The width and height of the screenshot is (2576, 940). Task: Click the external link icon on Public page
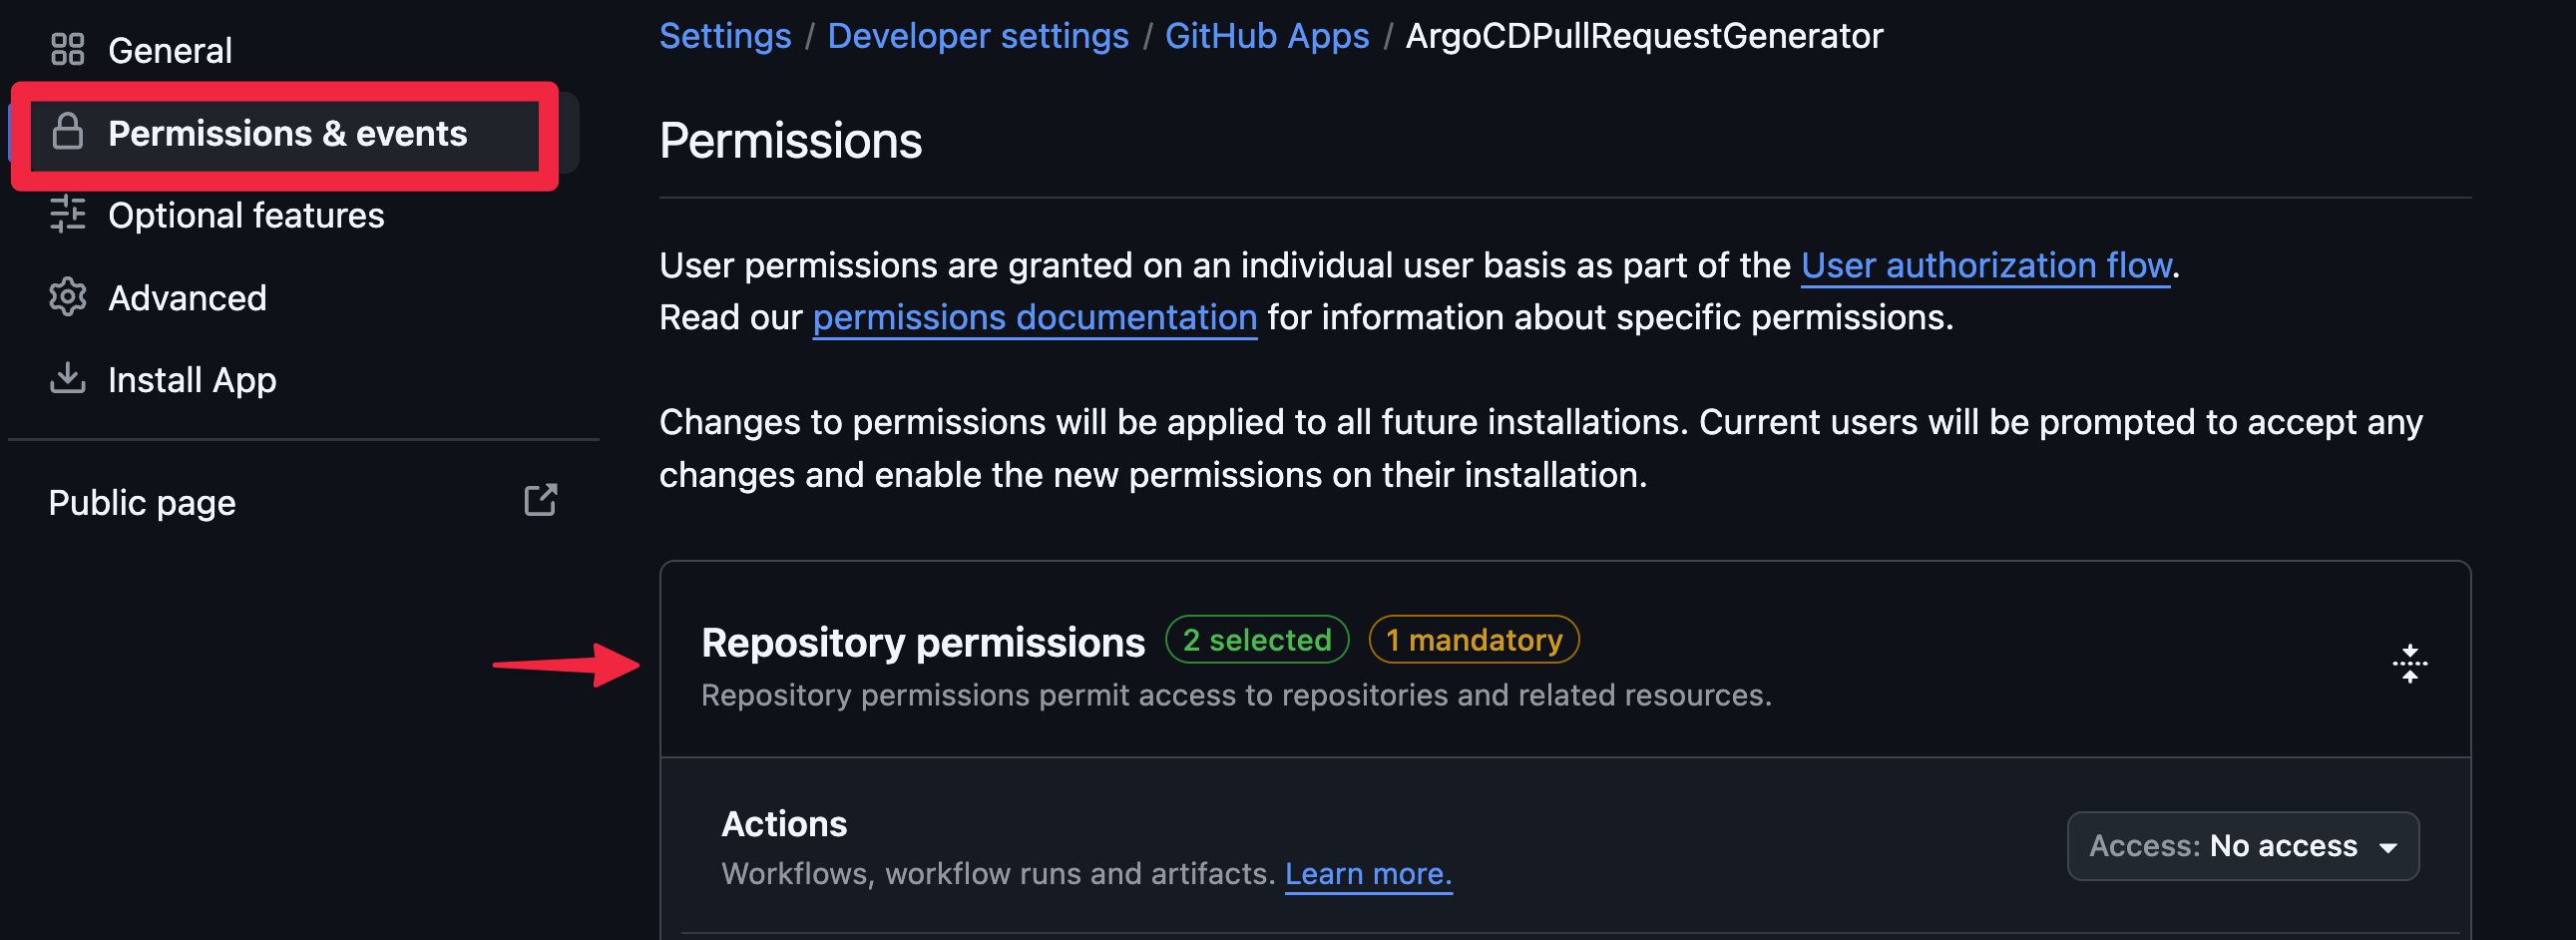541,500
